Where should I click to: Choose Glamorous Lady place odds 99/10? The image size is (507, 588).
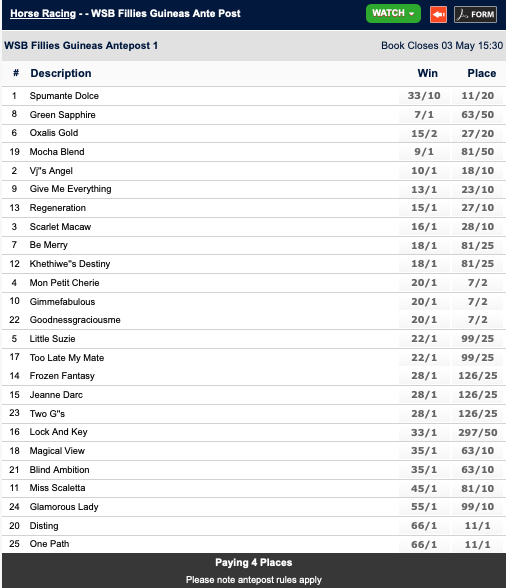477,507
